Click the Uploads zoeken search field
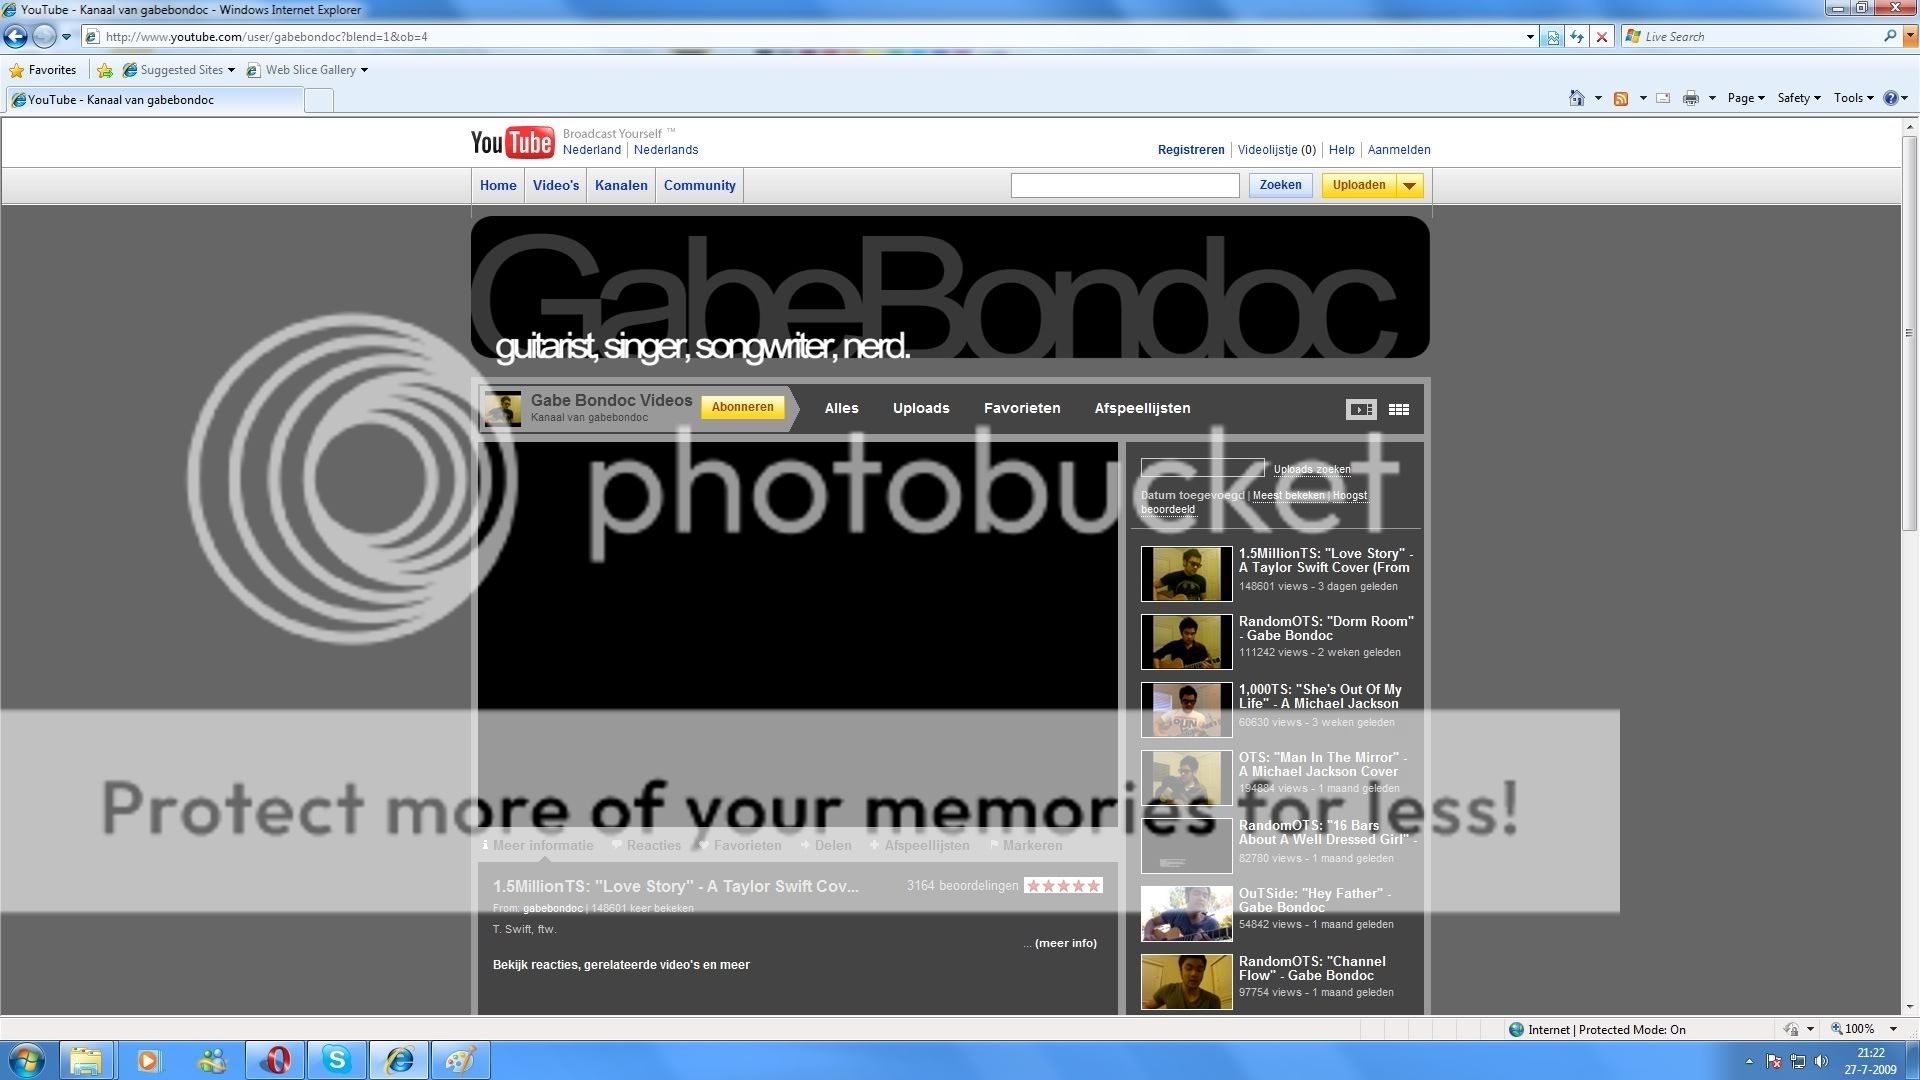 (1202, 468)
